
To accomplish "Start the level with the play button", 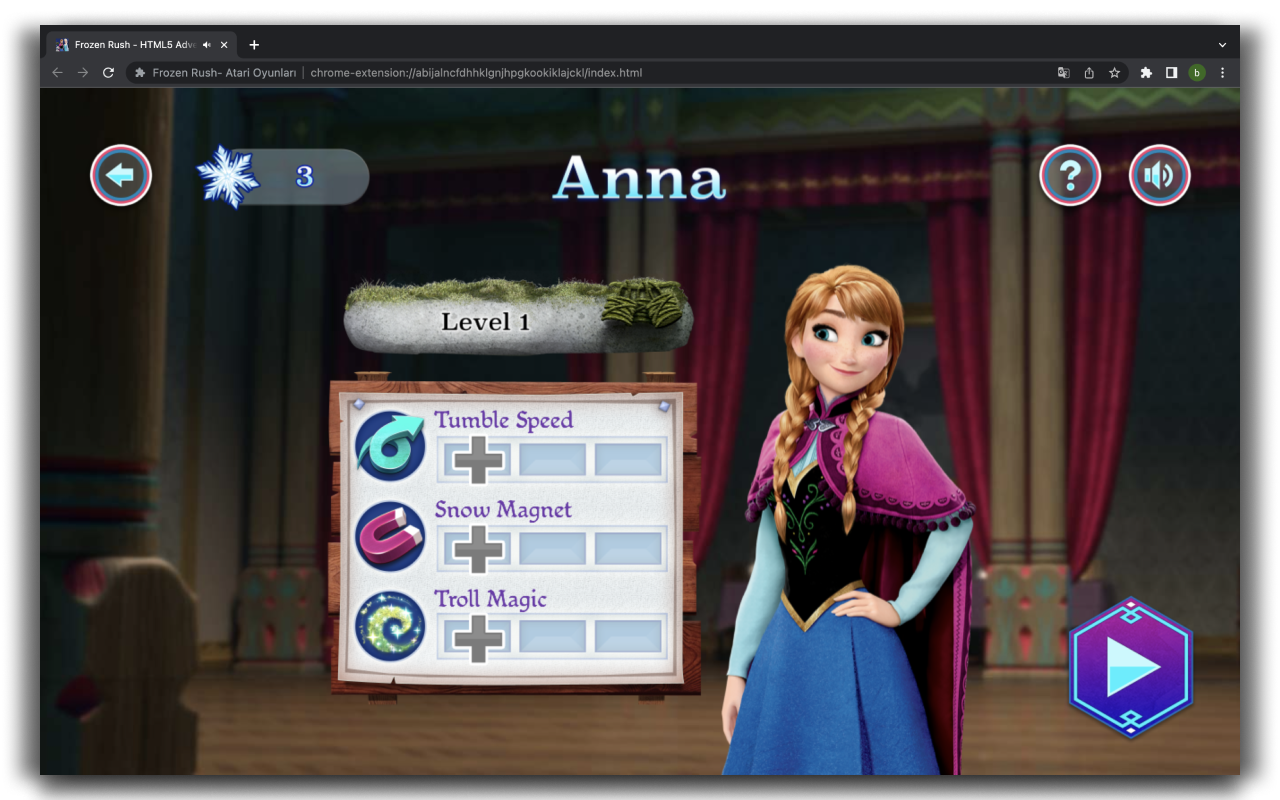I will pos(1131,667).
